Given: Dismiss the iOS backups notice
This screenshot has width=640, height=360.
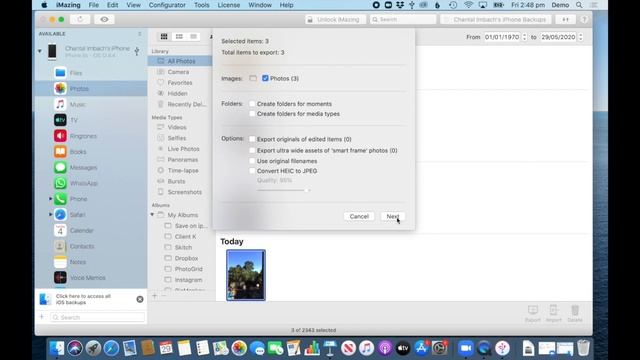Looking at the screenshot, I should pos(140,299).
